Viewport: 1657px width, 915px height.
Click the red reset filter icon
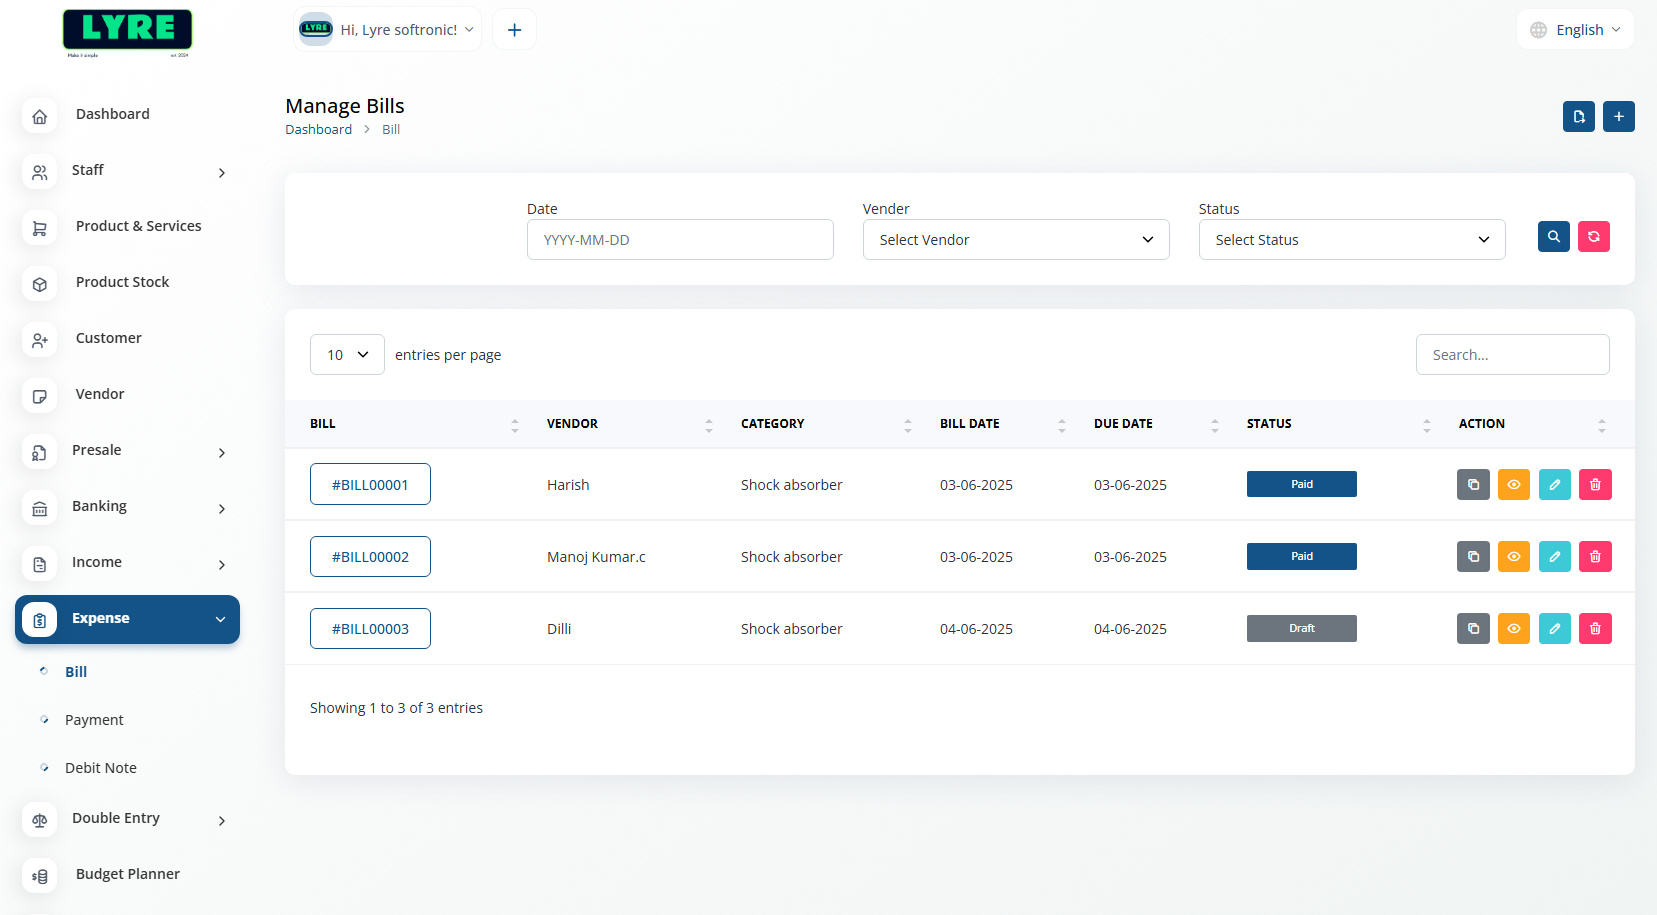1593,237
